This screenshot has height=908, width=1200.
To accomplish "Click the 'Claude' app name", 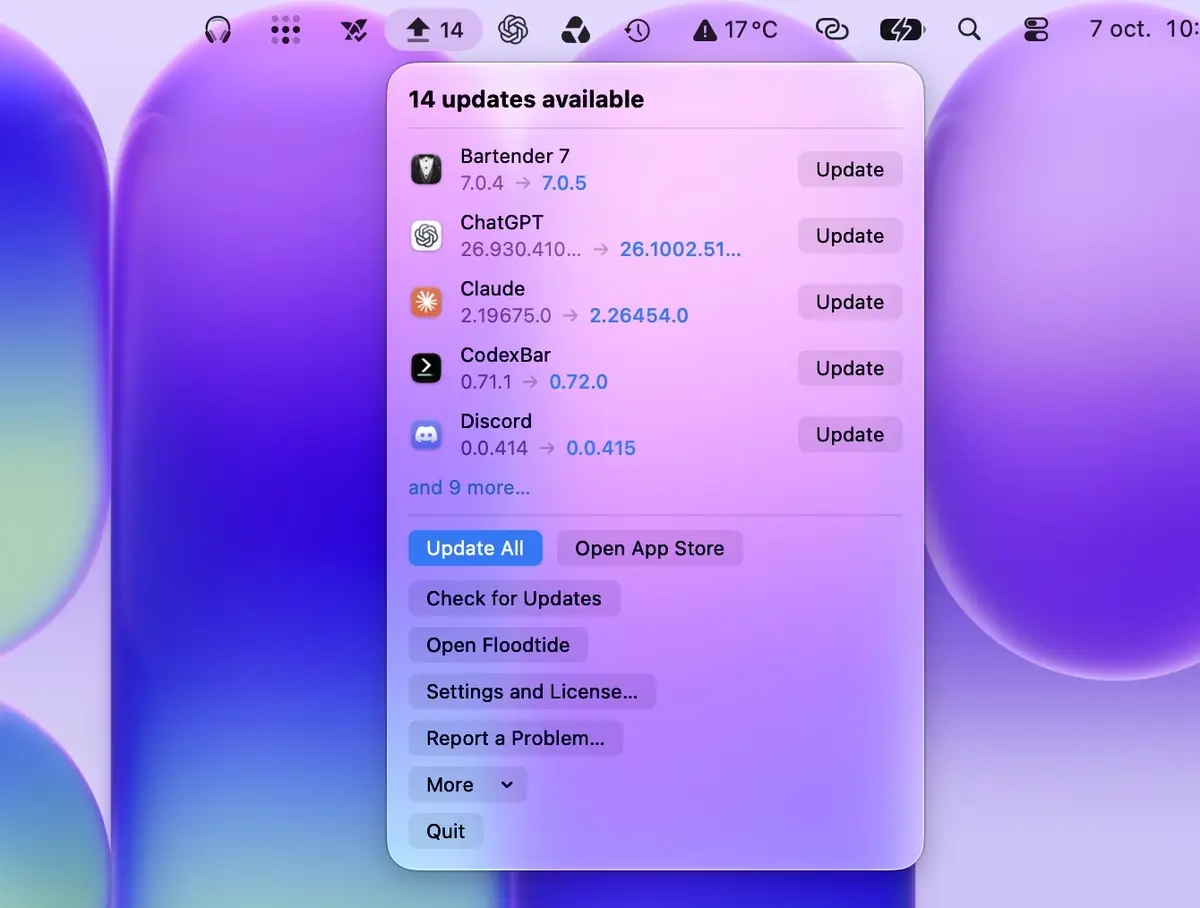I will [x=492, y=289].
